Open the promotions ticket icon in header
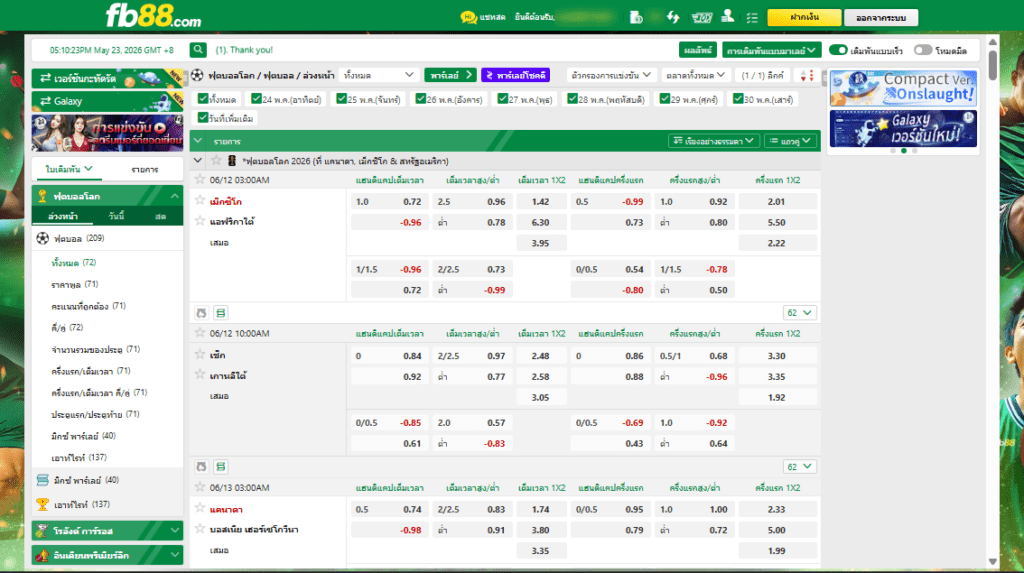 click(701, 18)
